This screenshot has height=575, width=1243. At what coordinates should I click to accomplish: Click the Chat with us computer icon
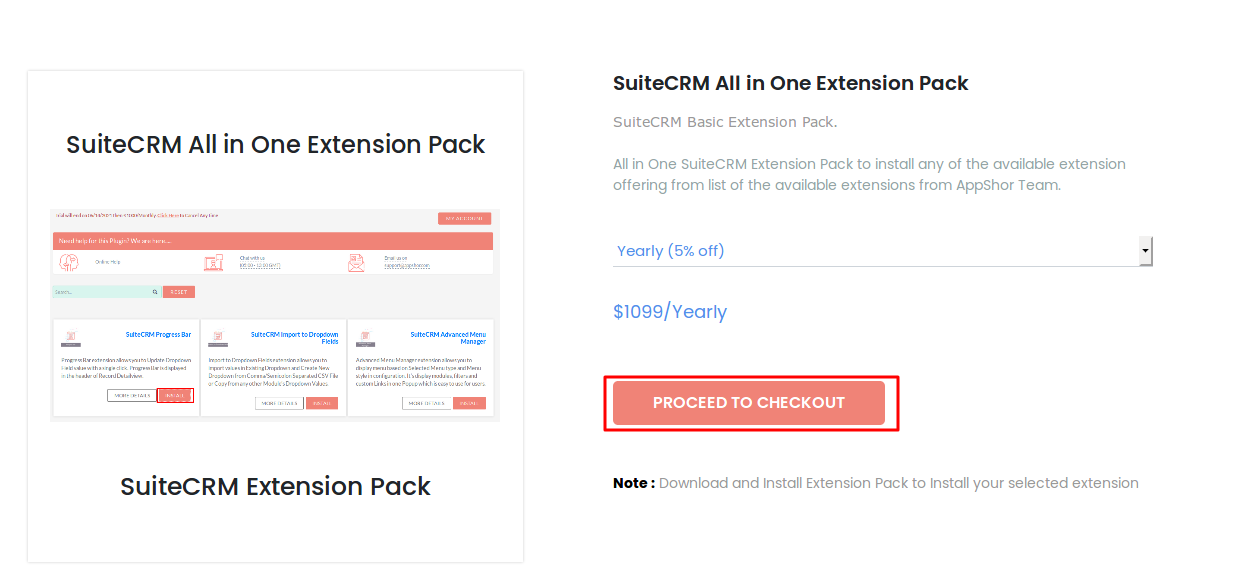pos(213,262)
